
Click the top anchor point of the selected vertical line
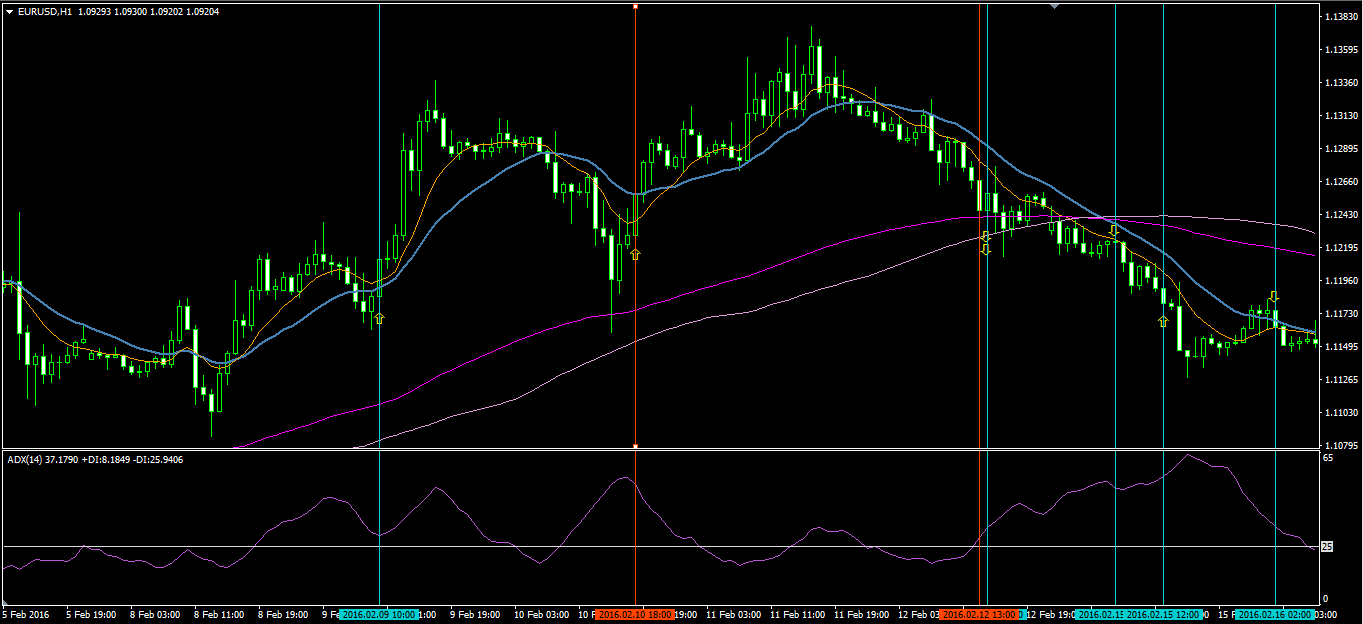635,6
